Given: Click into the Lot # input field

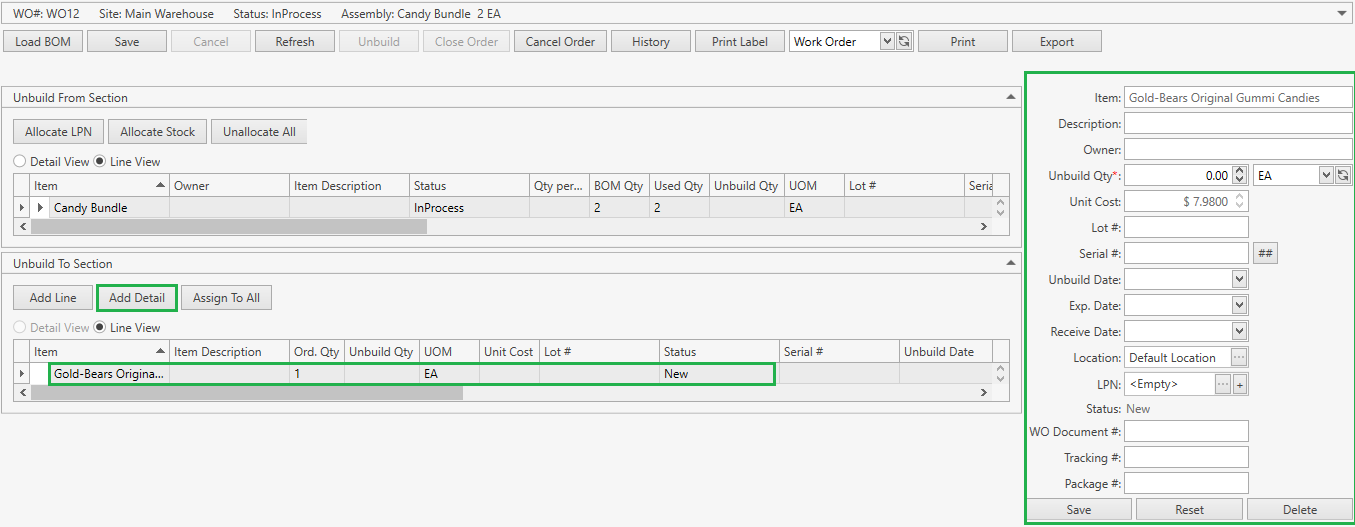Looking at the screenshot, I should coord(1186,228).
